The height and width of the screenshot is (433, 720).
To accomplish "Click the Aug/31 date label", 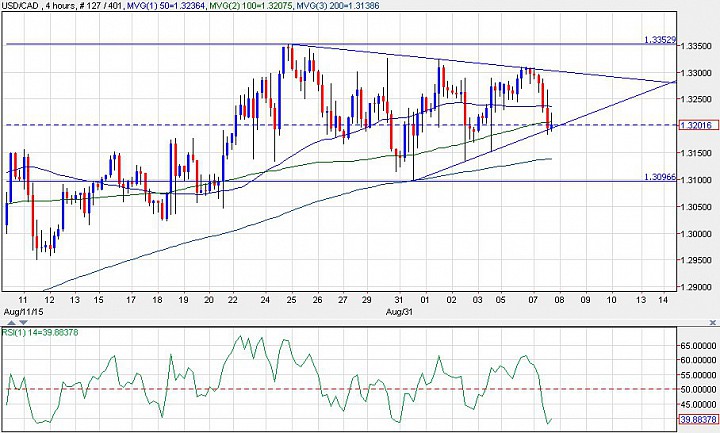I will coord(399,312).
